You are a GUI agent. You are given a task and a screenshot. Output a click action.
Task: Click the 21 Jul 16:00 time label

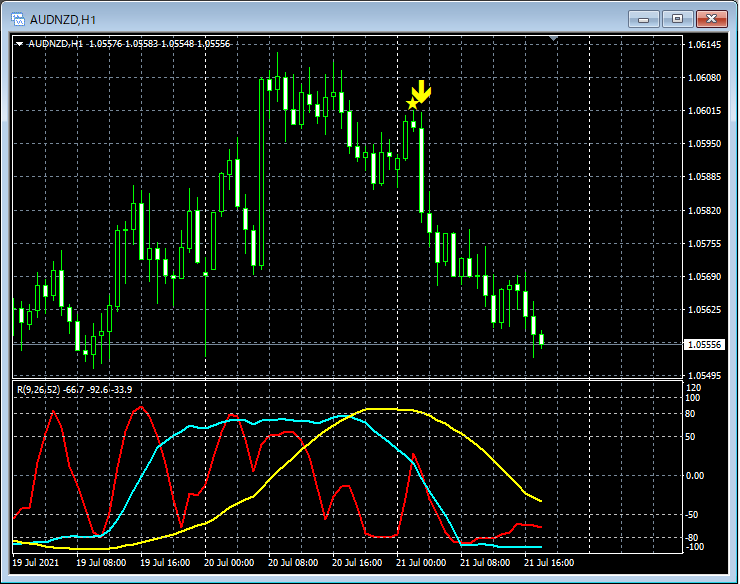click(x=549, y=563)
